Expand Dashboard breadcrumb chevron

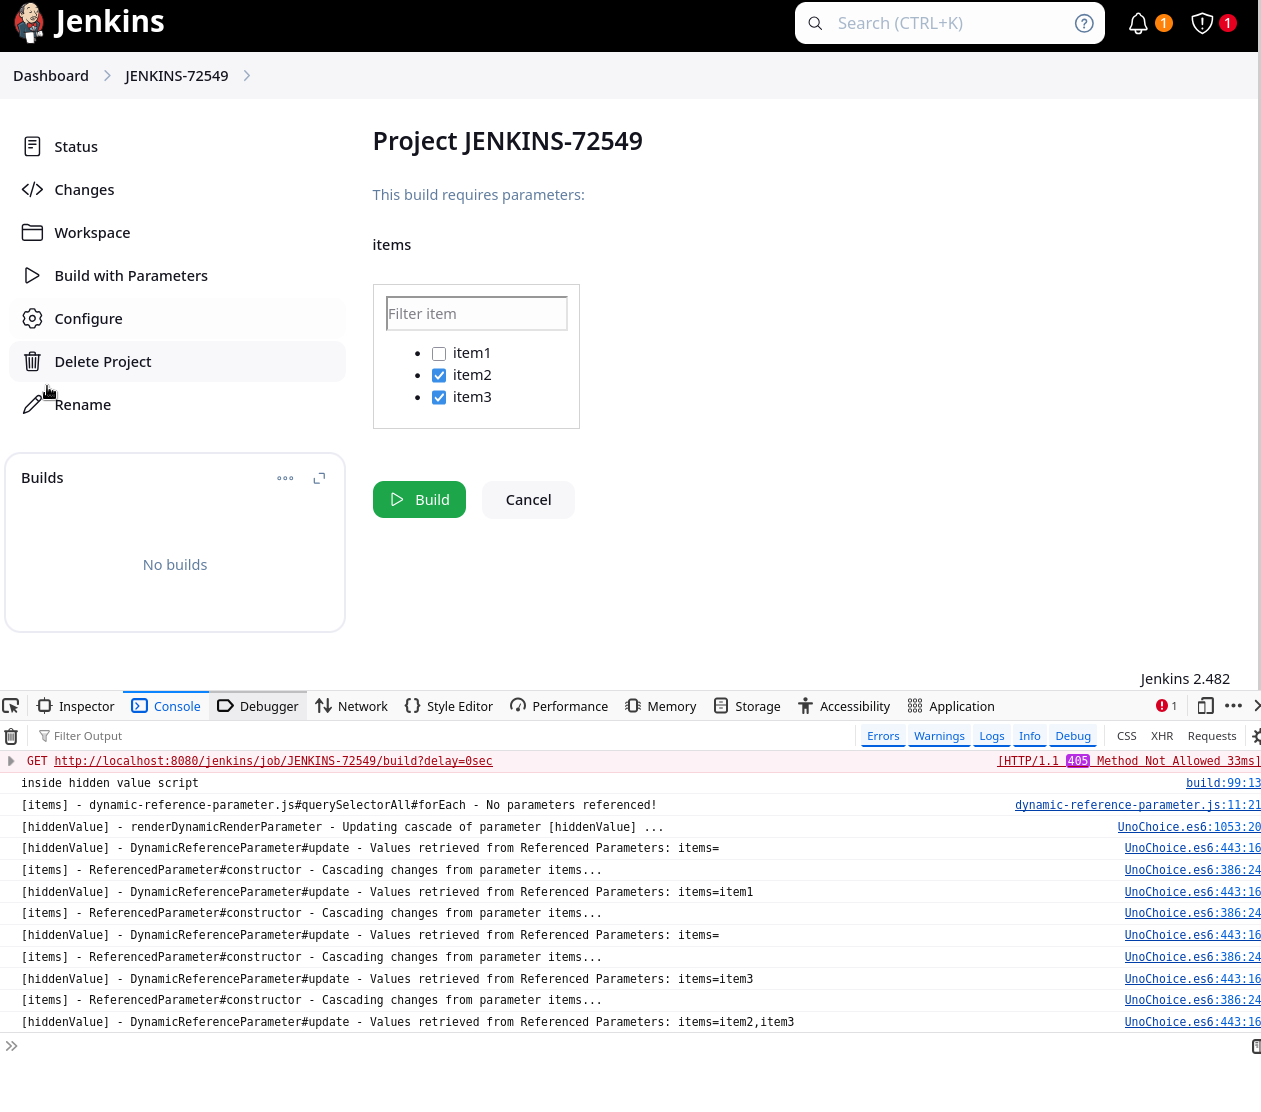107,76
